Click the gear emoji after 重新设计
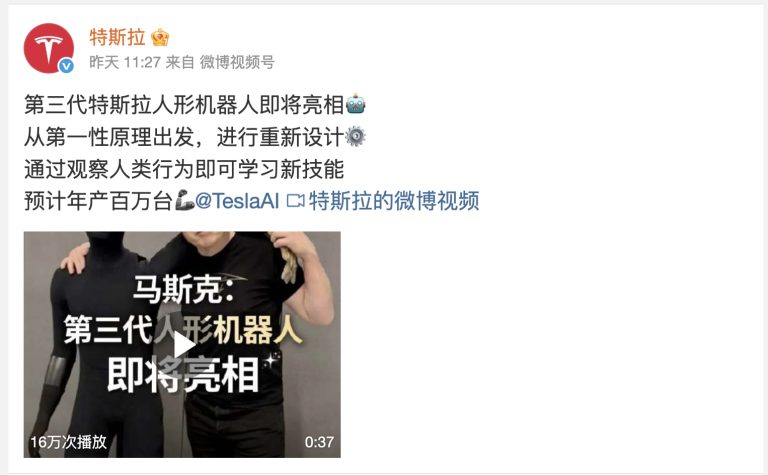 click(355, 136)
